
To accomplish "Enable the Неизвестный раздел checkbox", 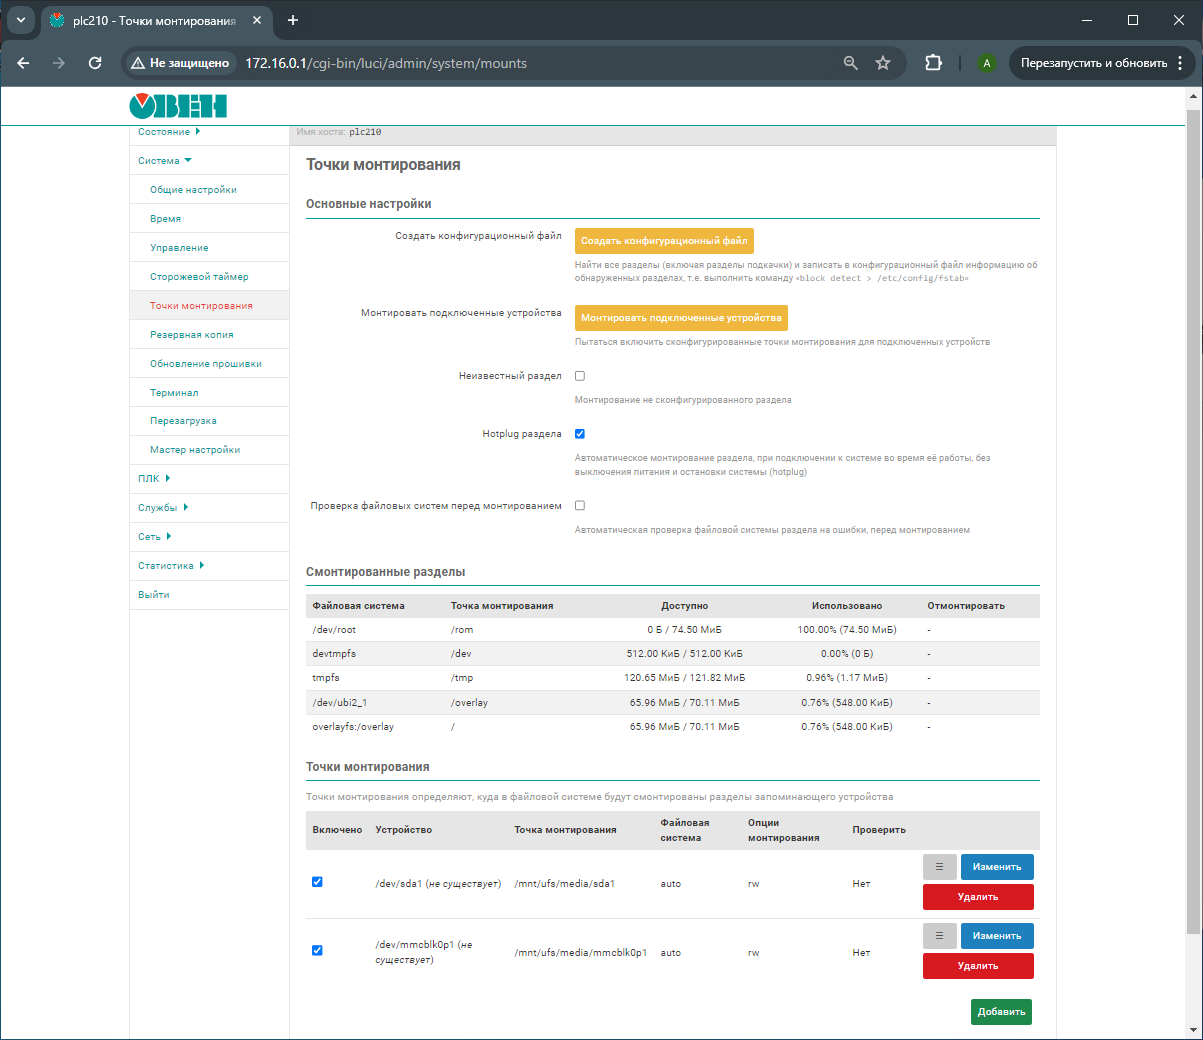I will tap(580, 376).
